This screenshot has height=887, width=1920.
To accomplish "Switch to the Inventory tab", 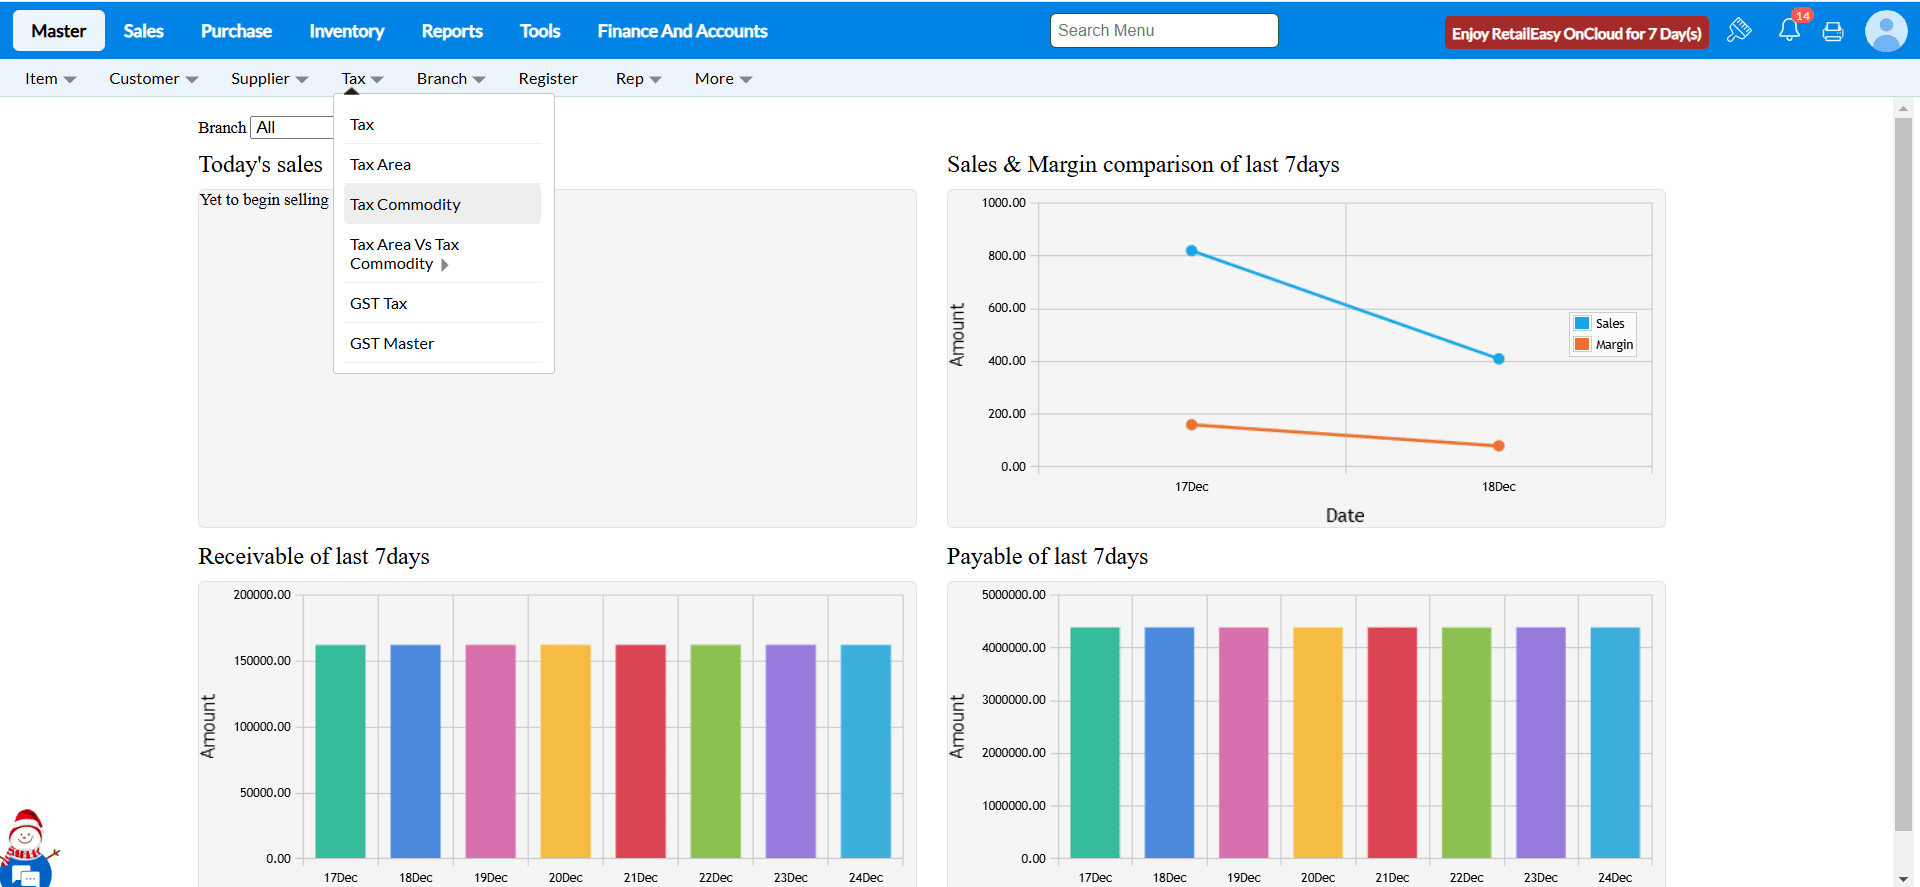I will [x=346, y=31].
